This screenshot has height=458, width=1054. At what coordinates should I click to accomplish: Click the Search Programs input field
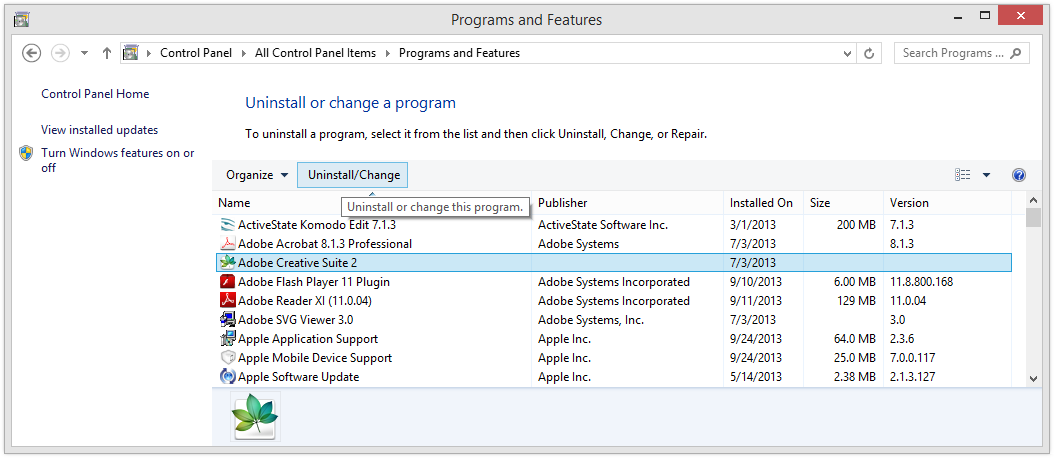(952, 53)
